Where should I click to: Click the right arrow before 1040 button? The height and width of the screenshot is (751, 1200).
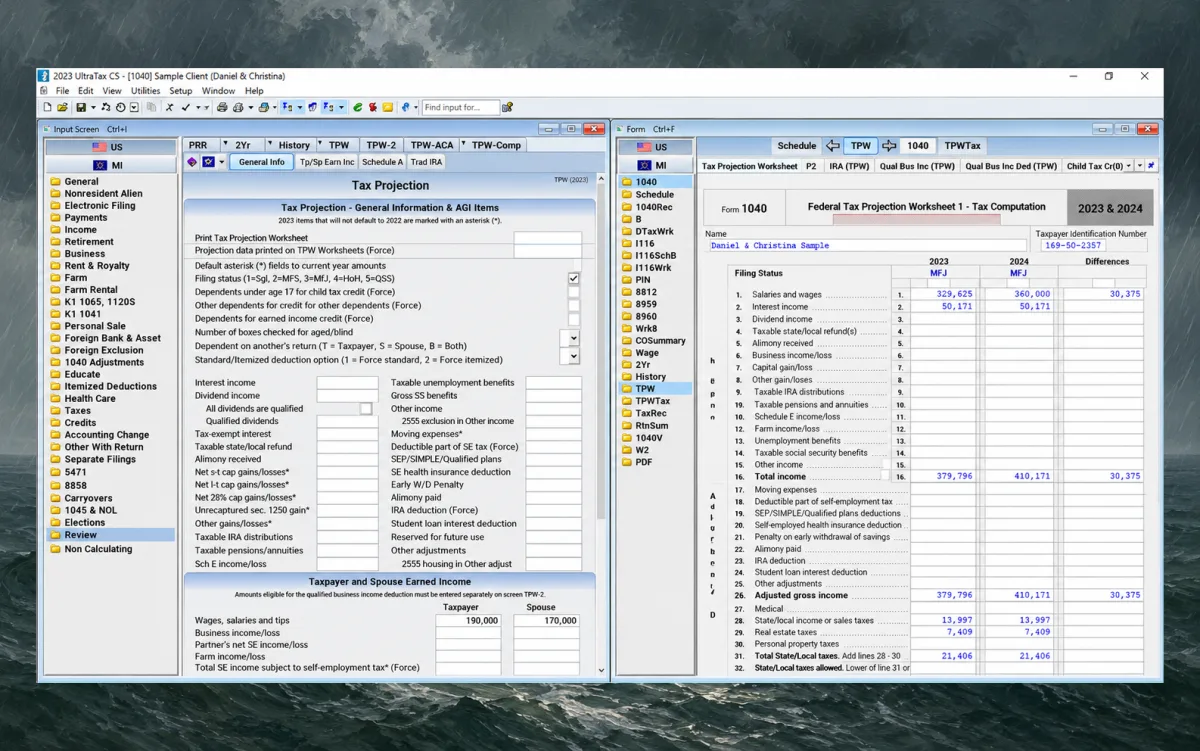pyautogui.click(x=888, y=146)
